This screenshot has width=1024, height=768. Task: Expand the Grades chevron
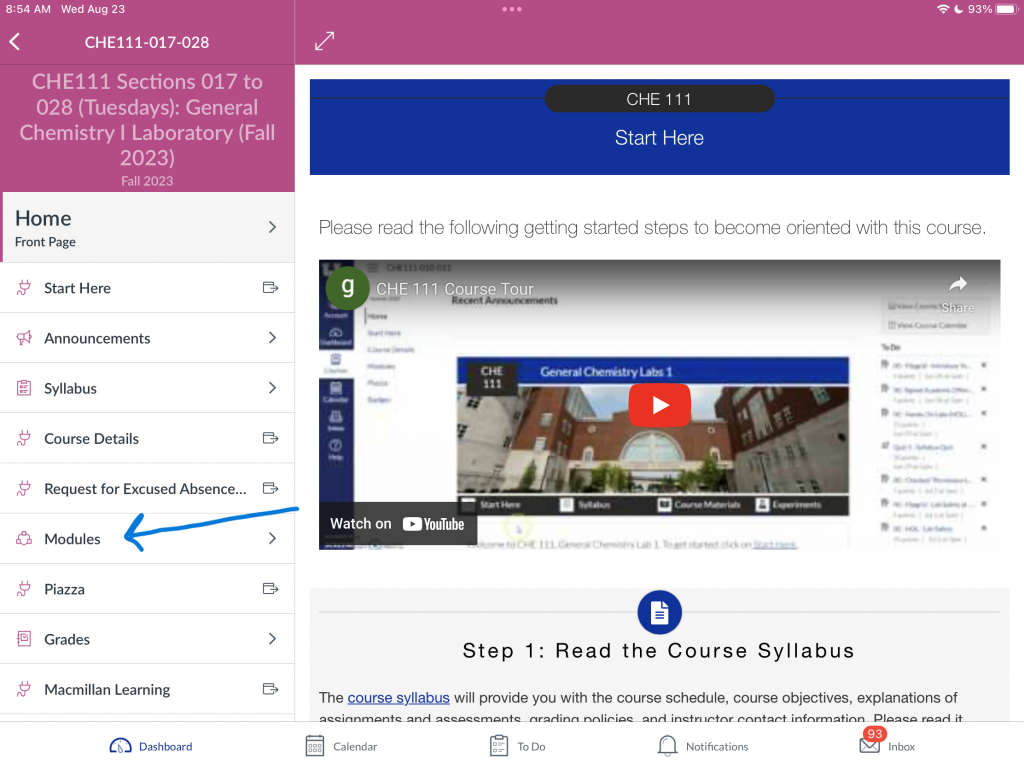coord(272,639)
